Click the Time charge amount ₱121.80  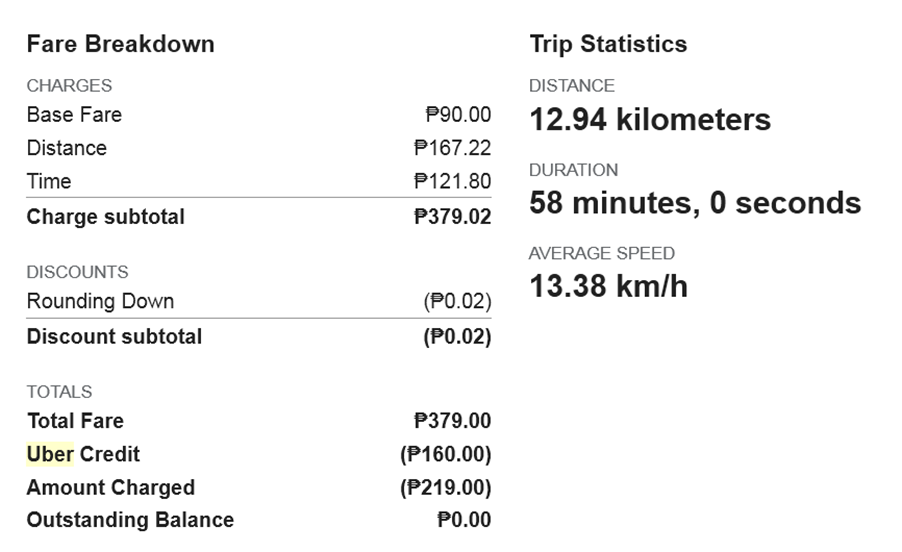[x=452, y=181]
